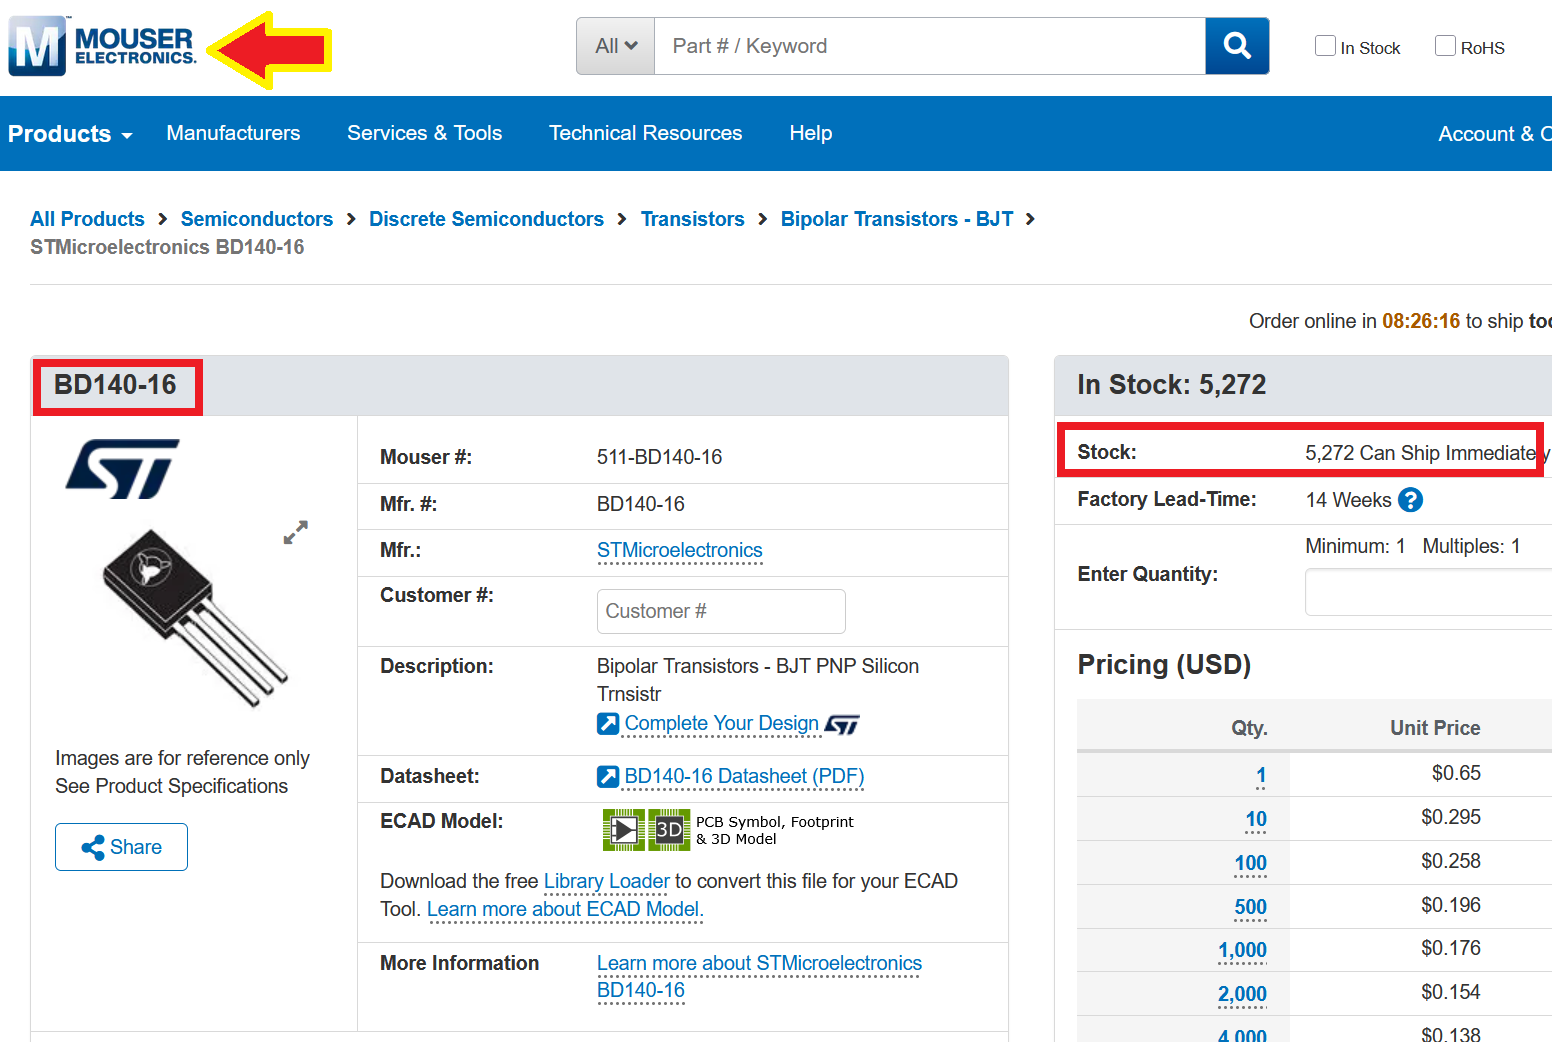The width and height of the screenshot is (1552, 1042).
Task: Click the Factory Lead-Time help question icon
Action: [1410, 500]
